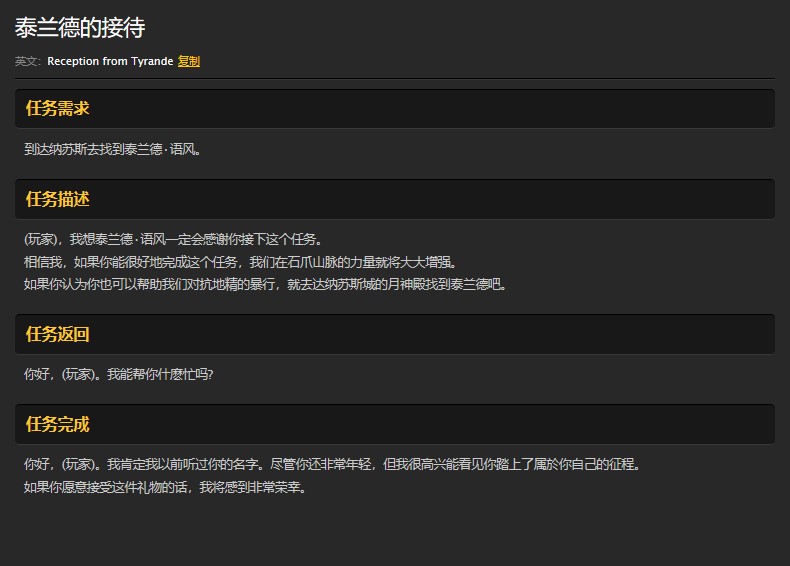Click 泰兰德·语风 in the first description line

135,240
